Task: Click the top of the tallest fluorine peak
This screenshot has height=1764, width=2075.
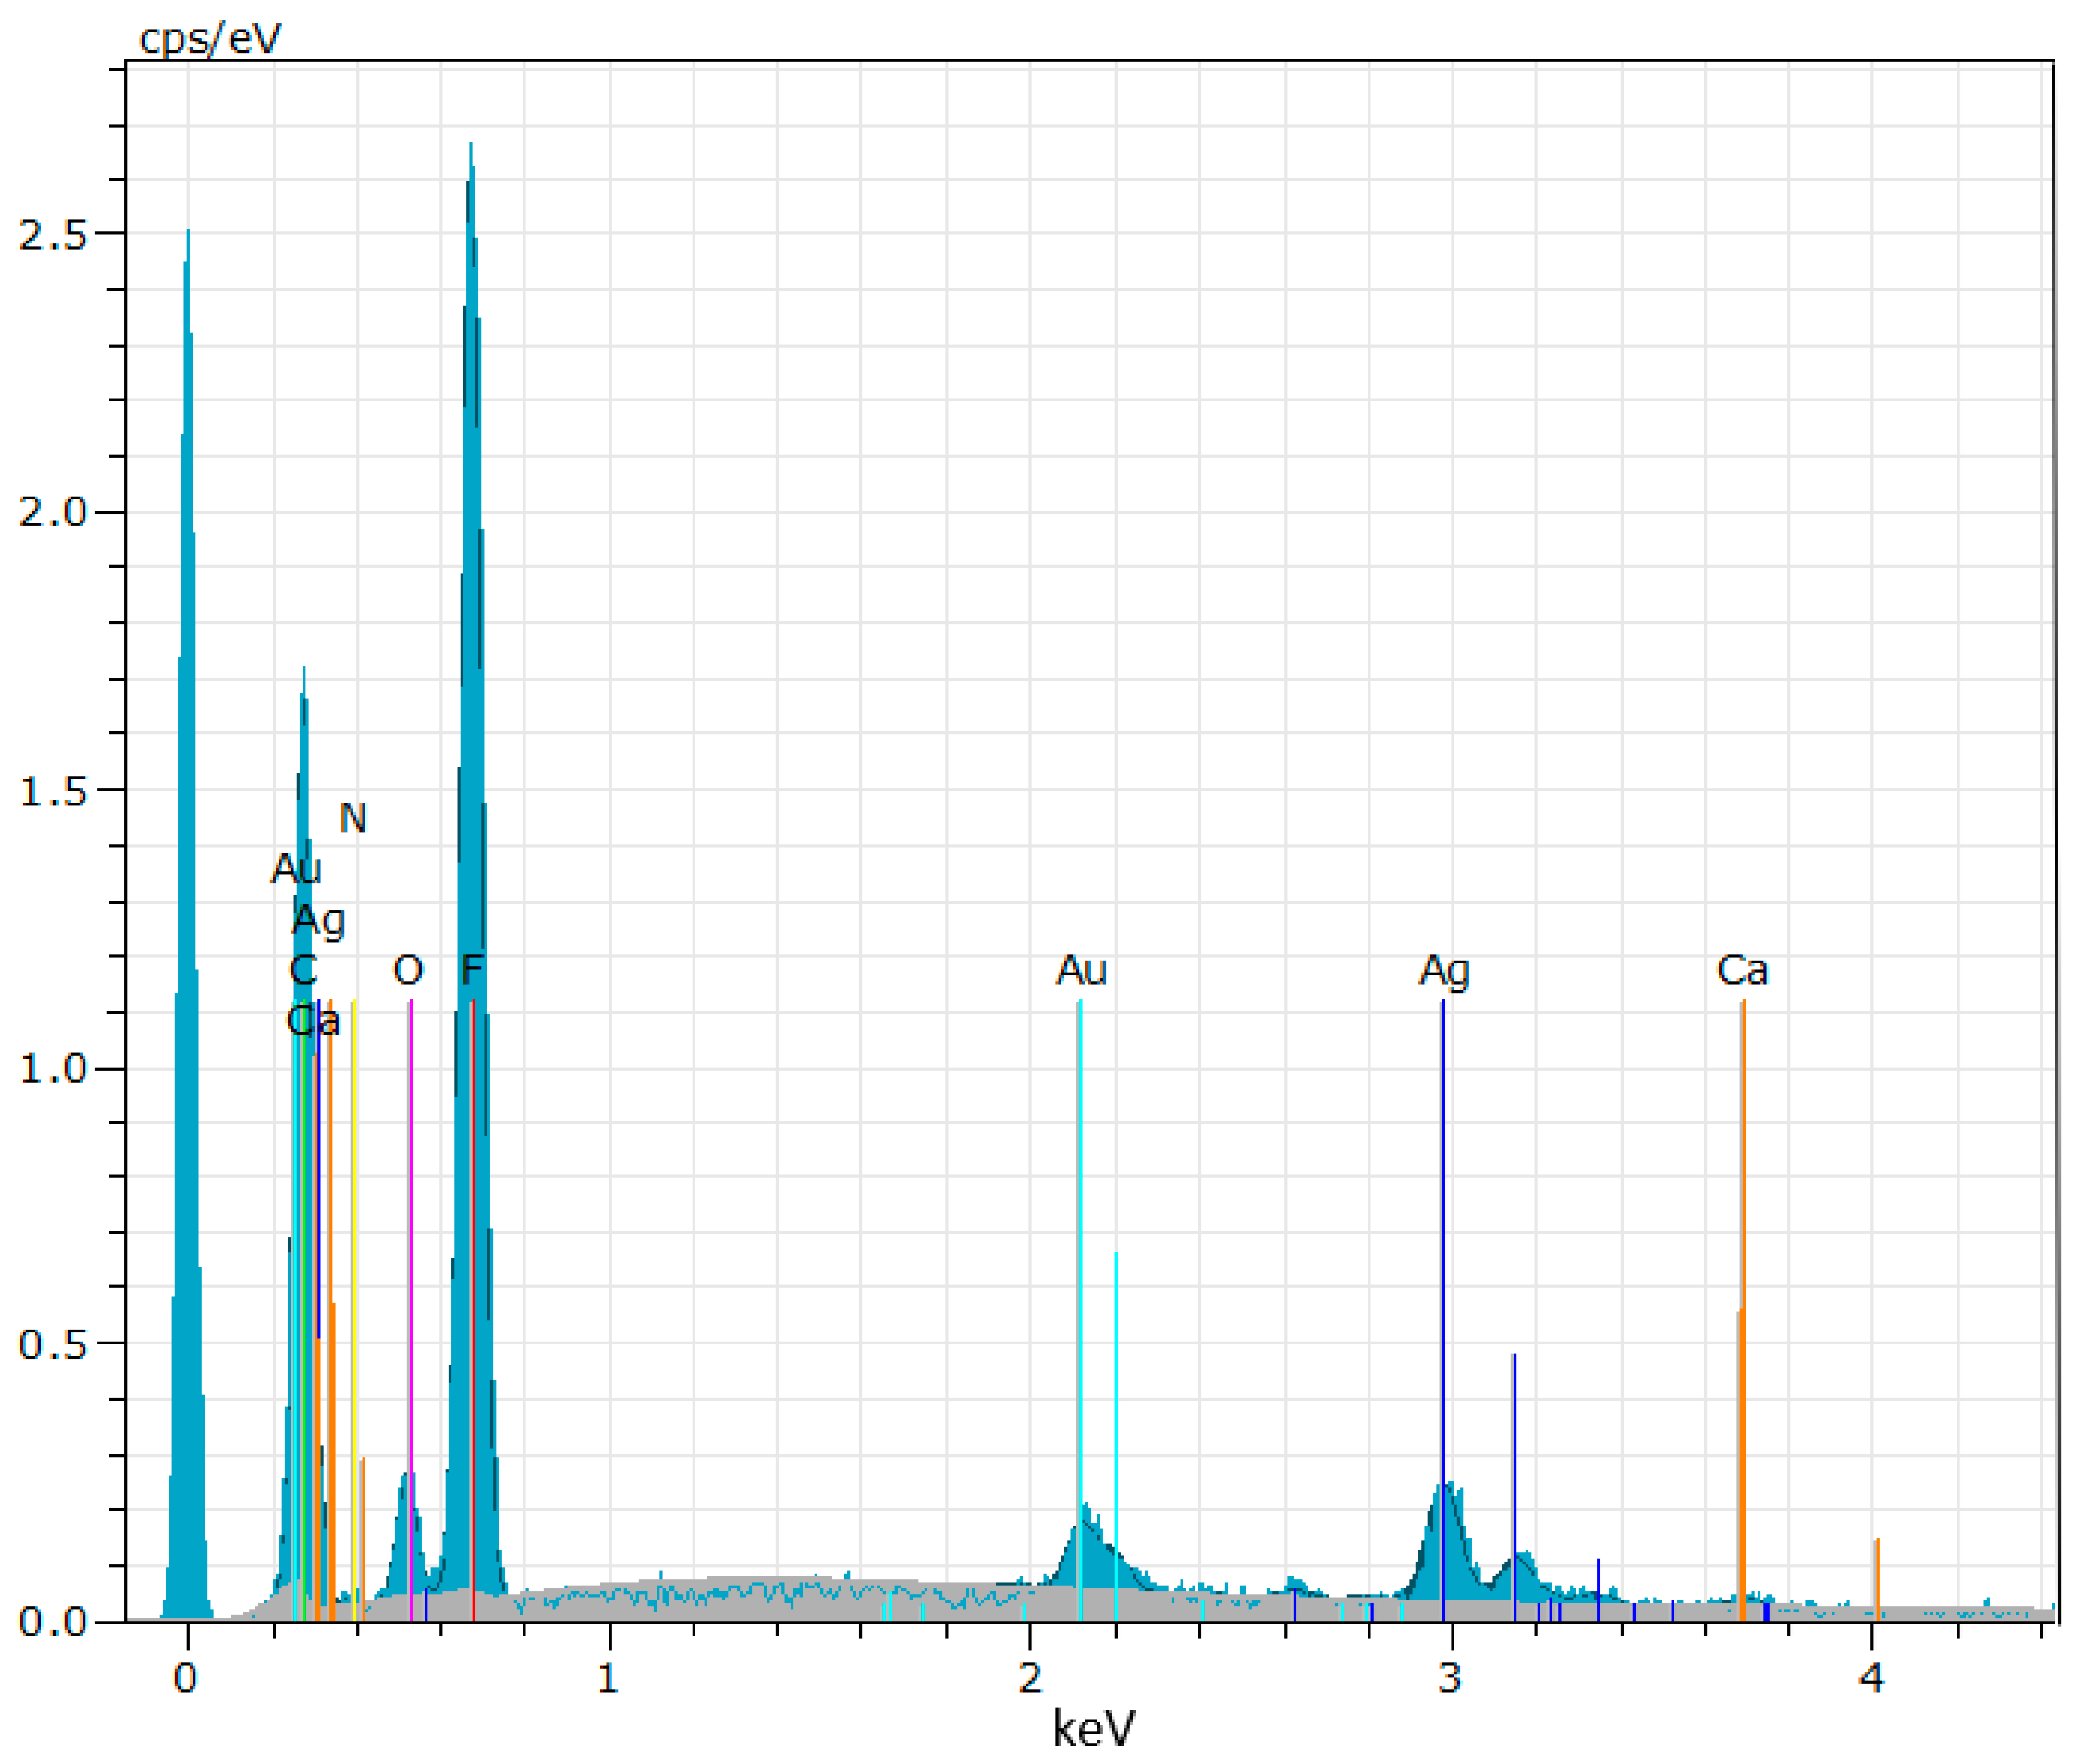Action: pos(470,147)
